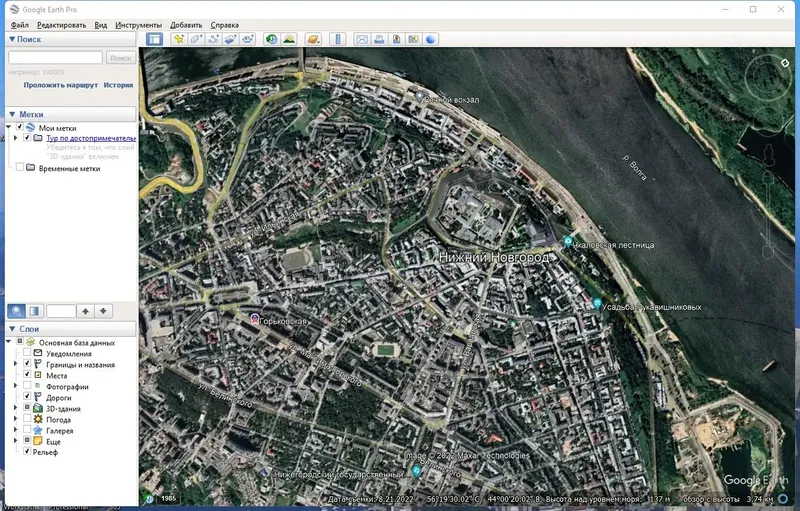Open the historical imagery clock icon
800x511 pixels.
pos(271,39)
